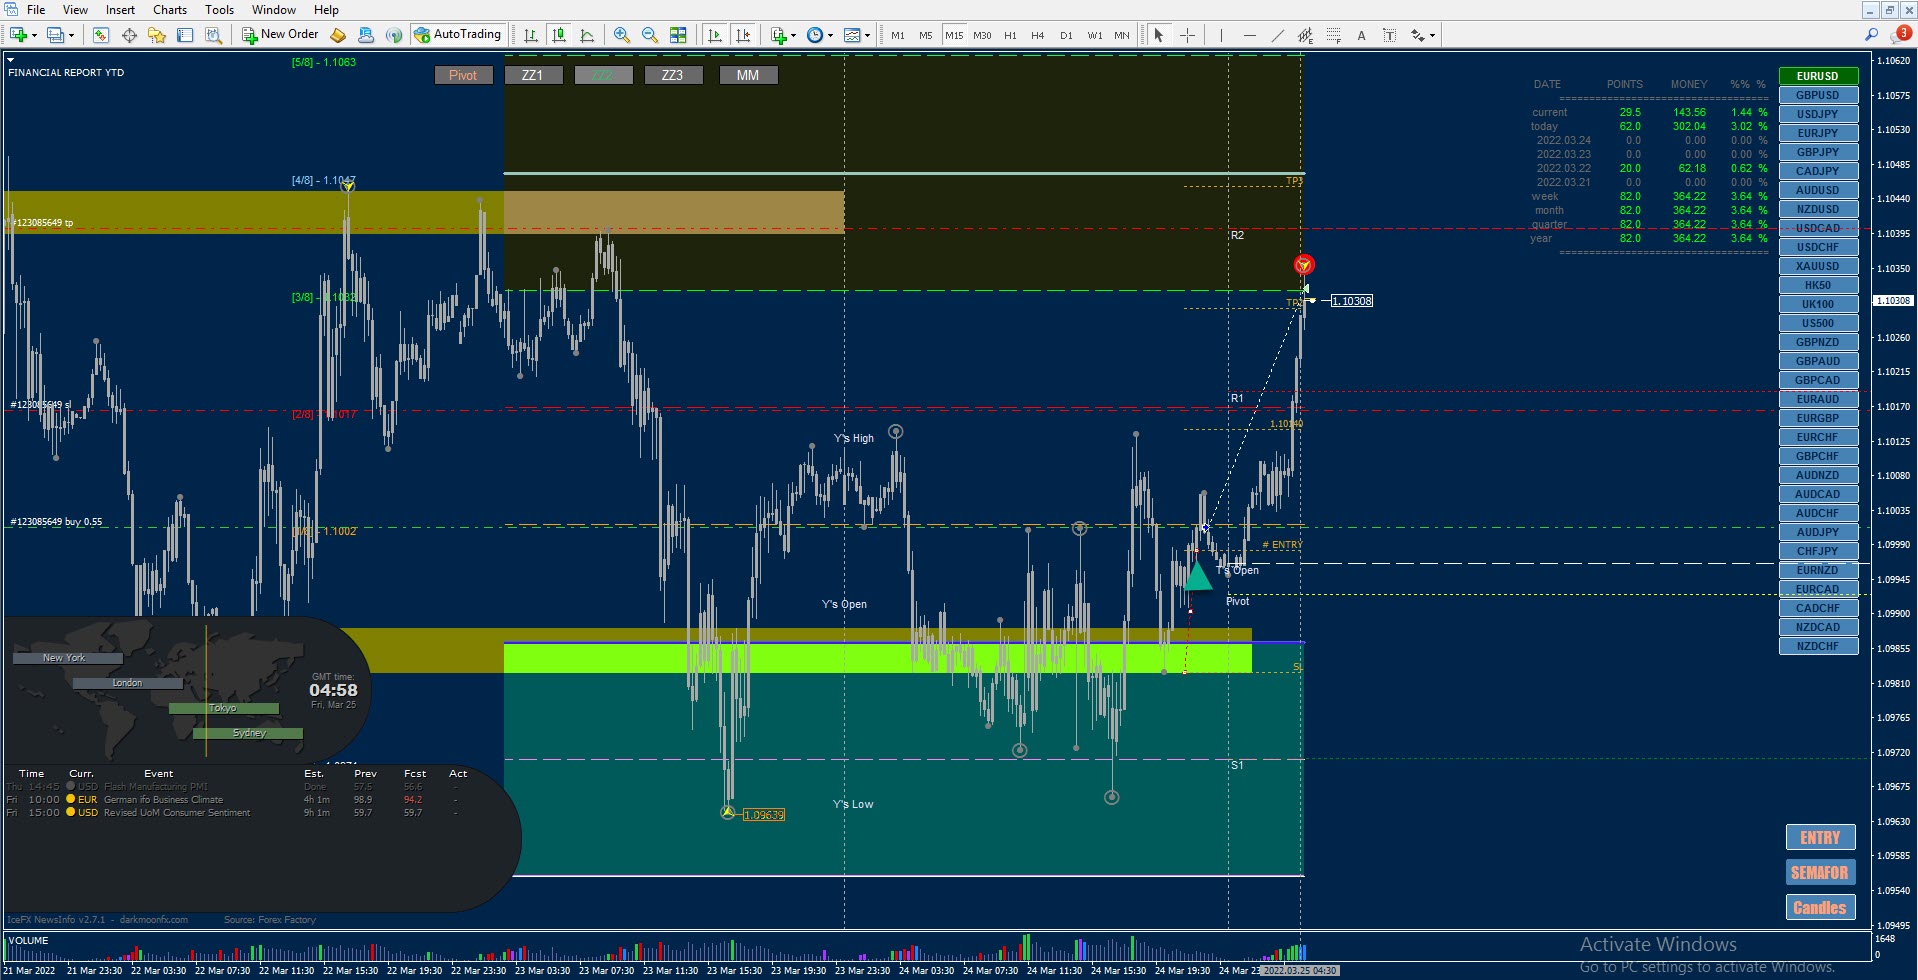This screenshot has width=1918, height=980.
Task: Switch to the GBPUSD symbol button
Action: tap(1818, 95)
